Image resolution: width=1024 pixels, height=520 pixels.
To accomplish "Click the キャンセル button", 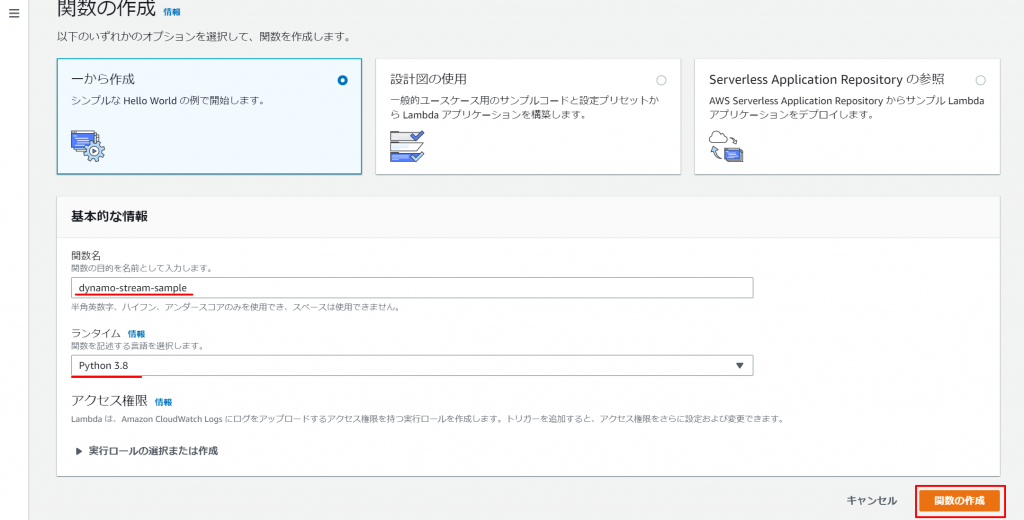I will (x=871, y=501).
